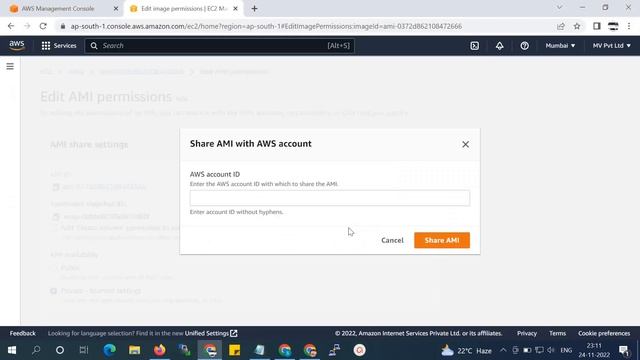Click the orange Share AMI button
Screen dimensions: 640x360
click(x=442, y=240)
